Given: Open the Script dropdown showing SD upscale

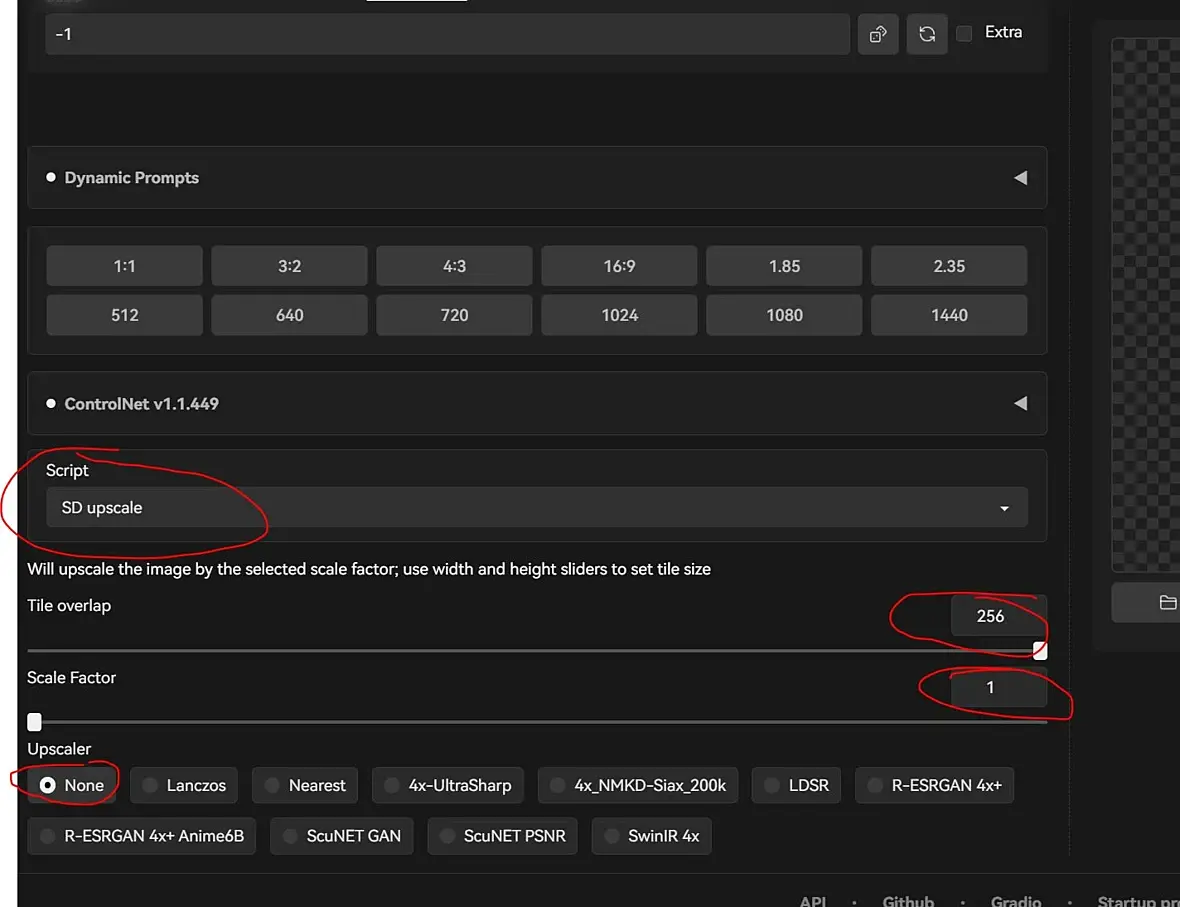Looking at the screenshot, I should [537, 507].
